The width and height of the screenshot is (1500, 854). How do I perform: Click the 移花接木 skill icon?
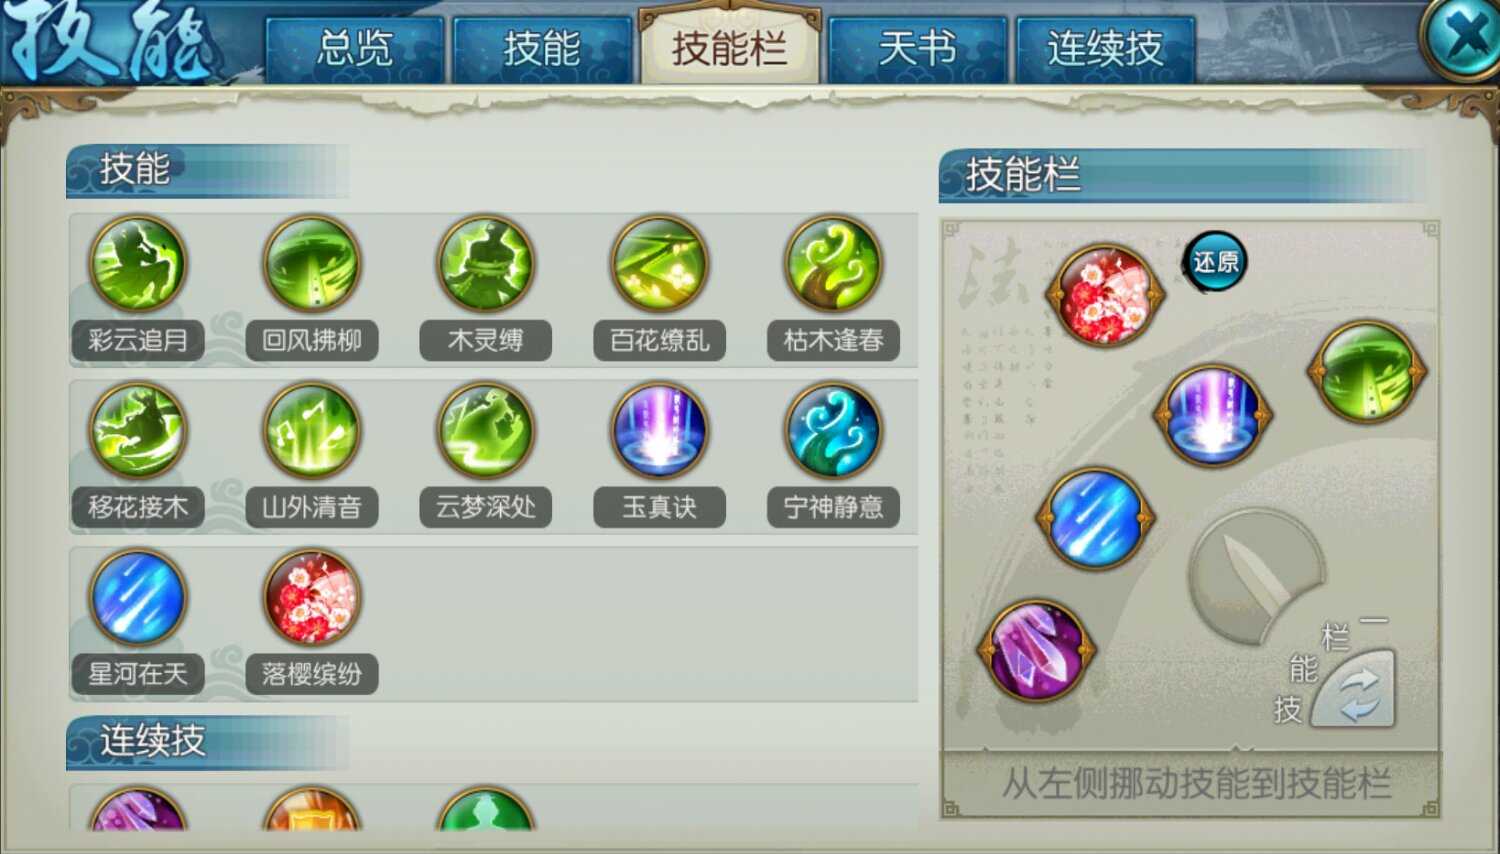(x=138, y=431)
